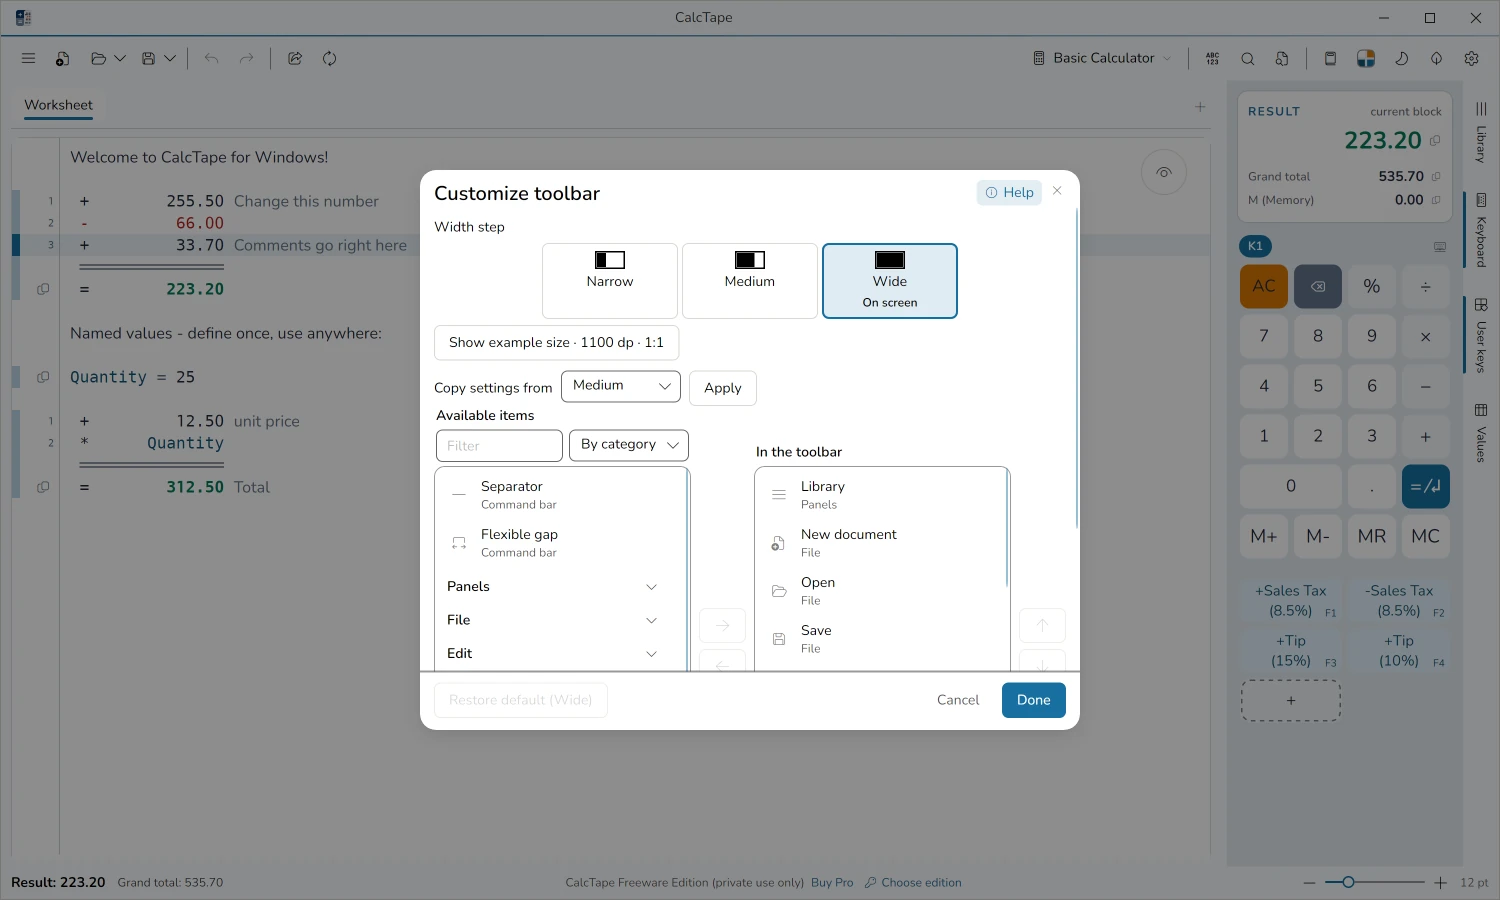The width and height of the screenshot is (1500, 900).
Task: Click the backspace key on the keypad
Action: tap(1318, 286)
